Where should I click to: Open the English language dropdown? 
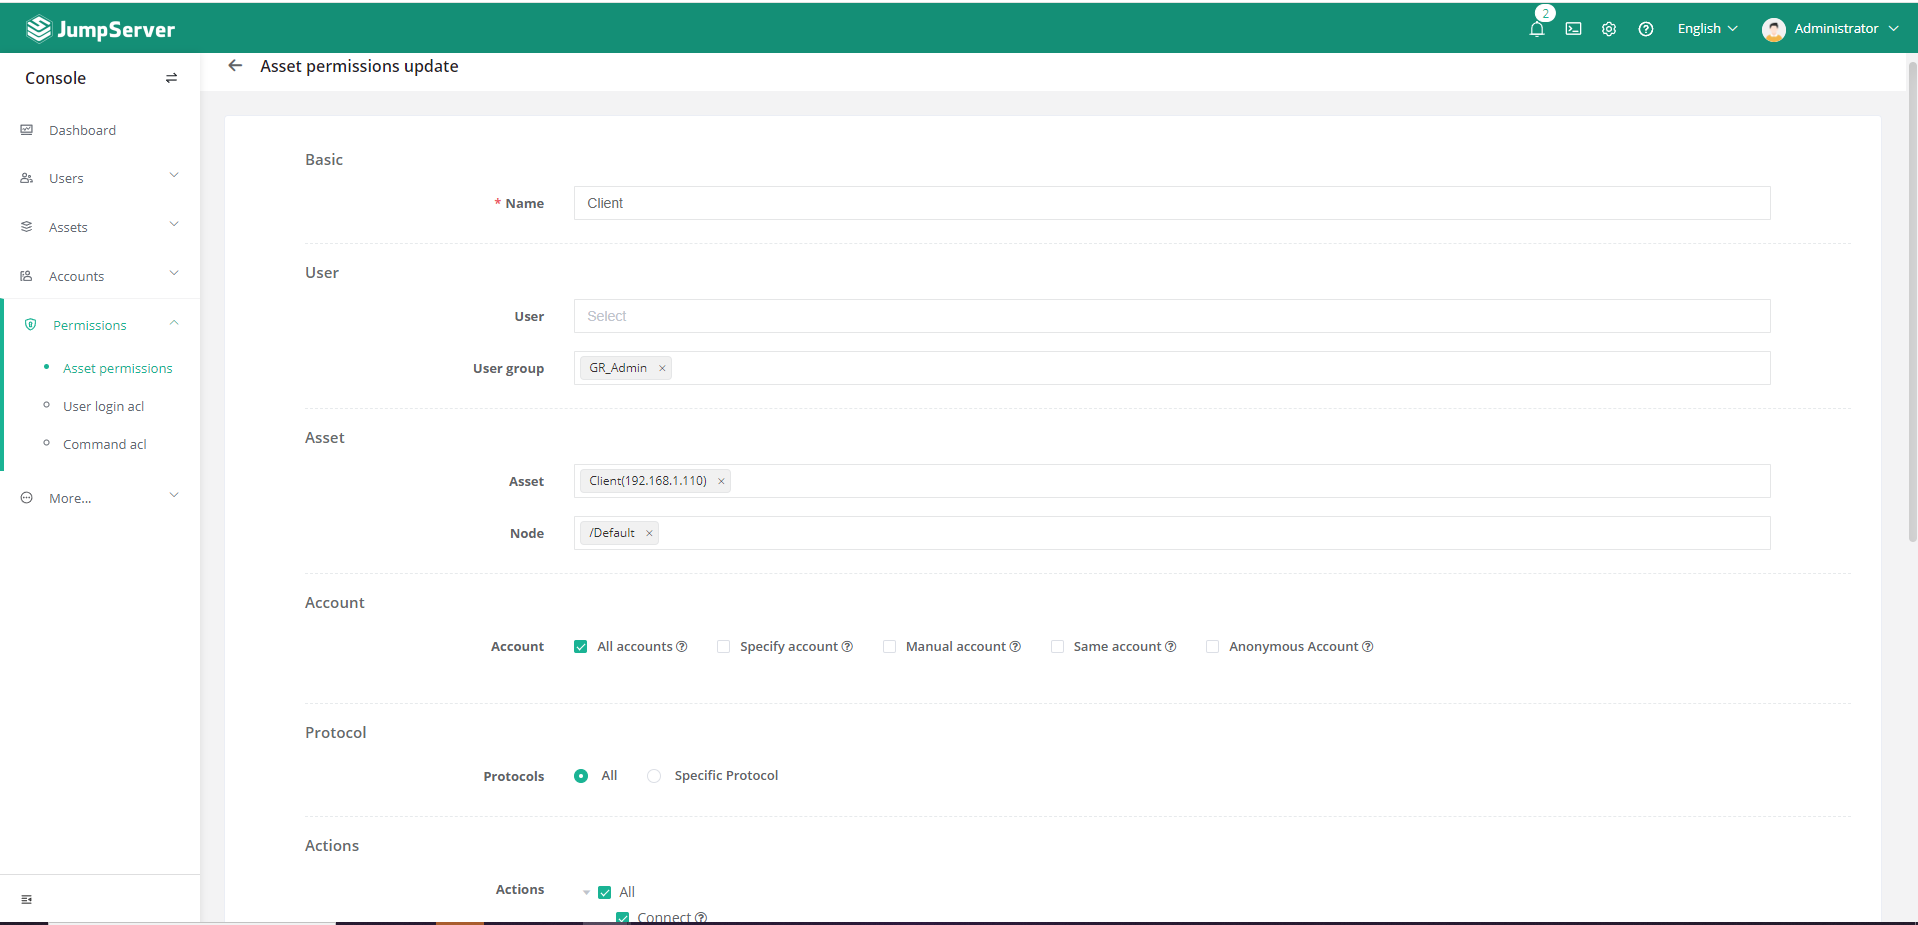[1707, 29]
